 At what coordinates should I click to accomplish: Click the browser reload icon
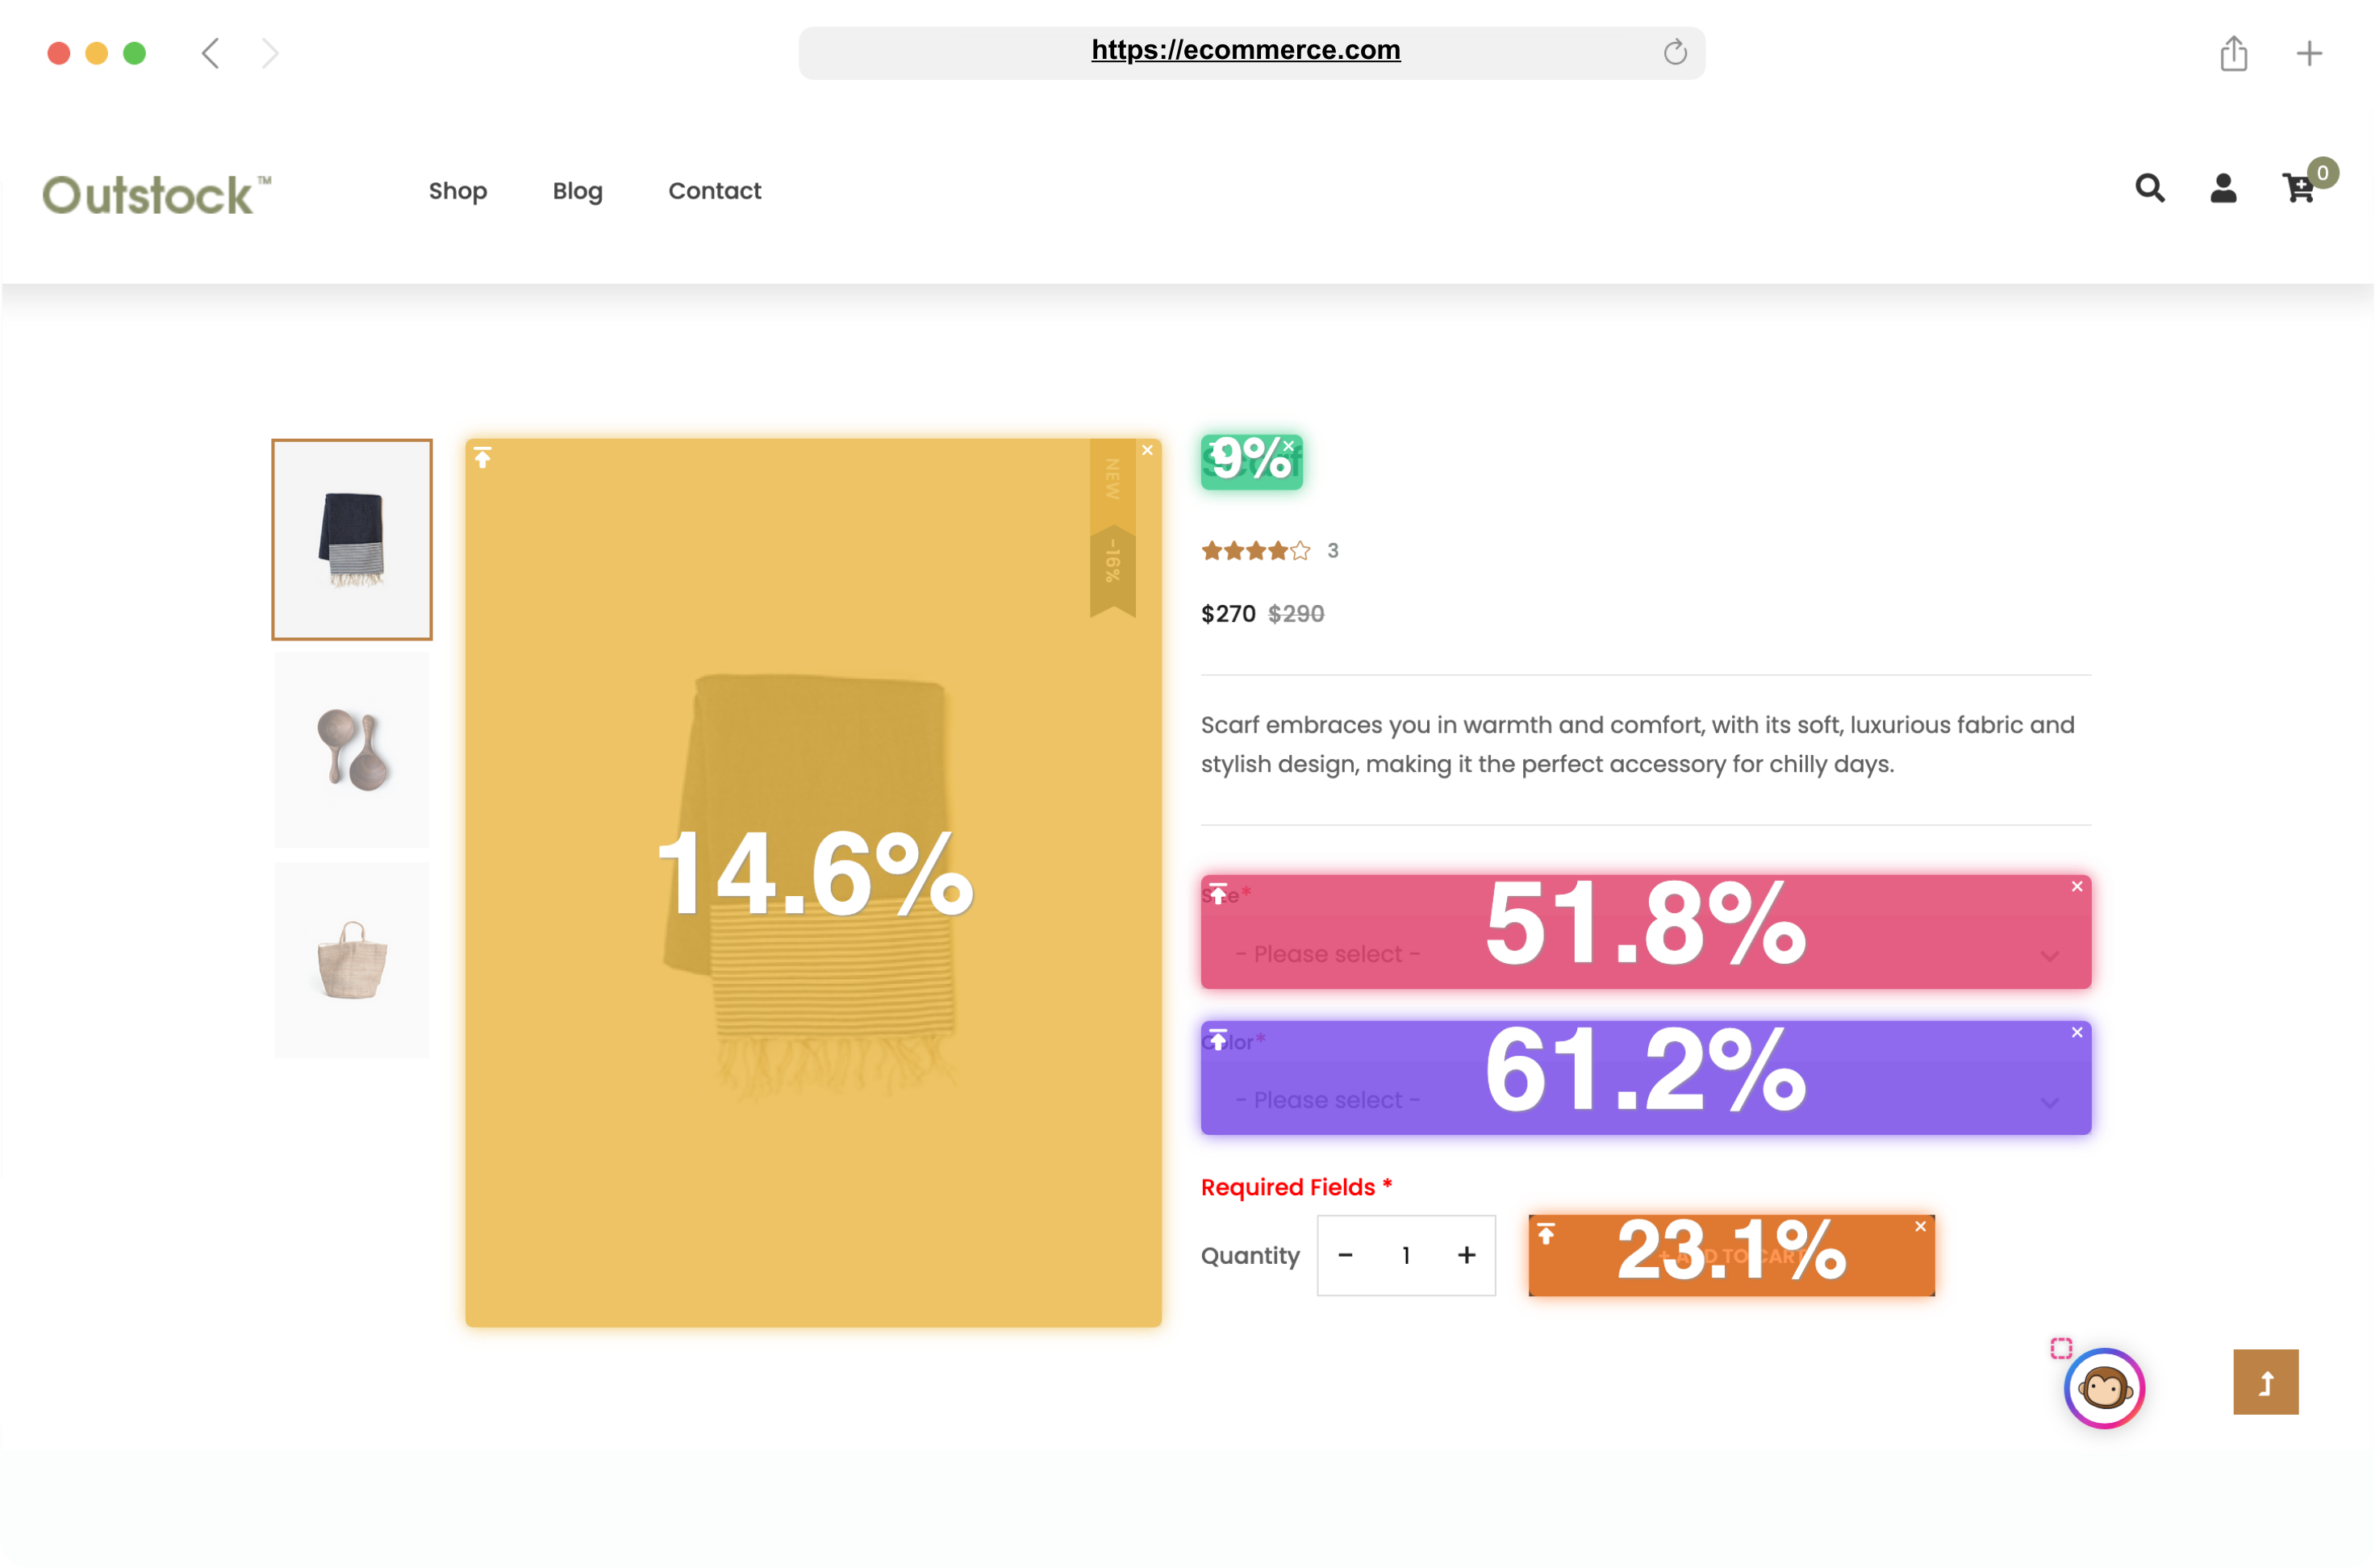1675,52
